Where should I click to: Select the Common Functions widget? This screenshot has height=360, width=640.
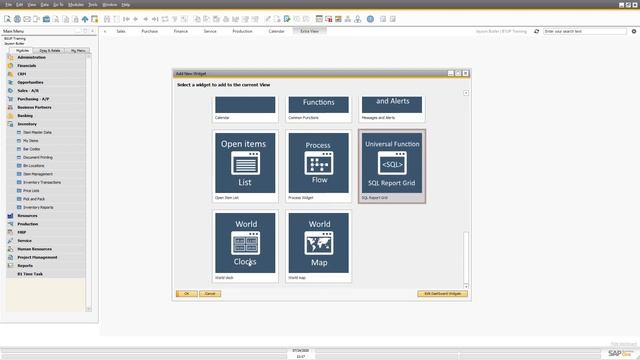[319, 109]
